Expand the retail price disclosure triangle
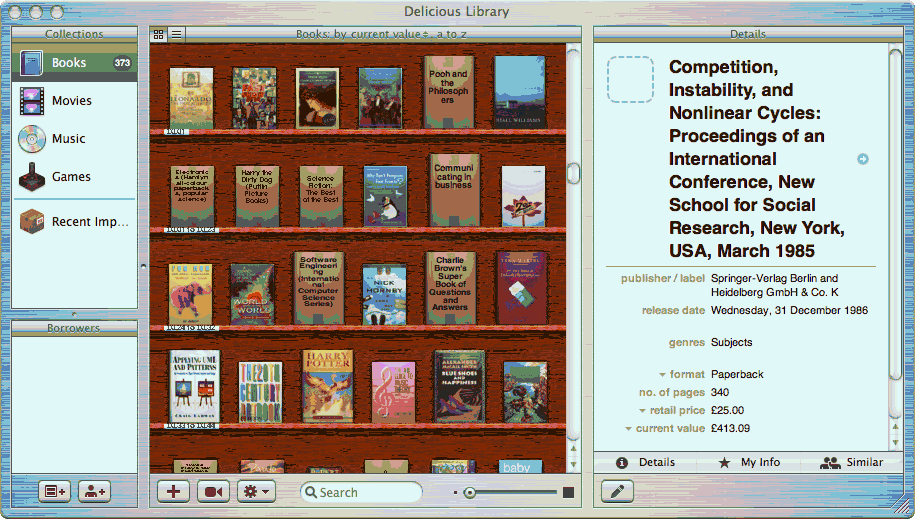The height and width of the screenshot is (519, 915). tap(642, 410)
